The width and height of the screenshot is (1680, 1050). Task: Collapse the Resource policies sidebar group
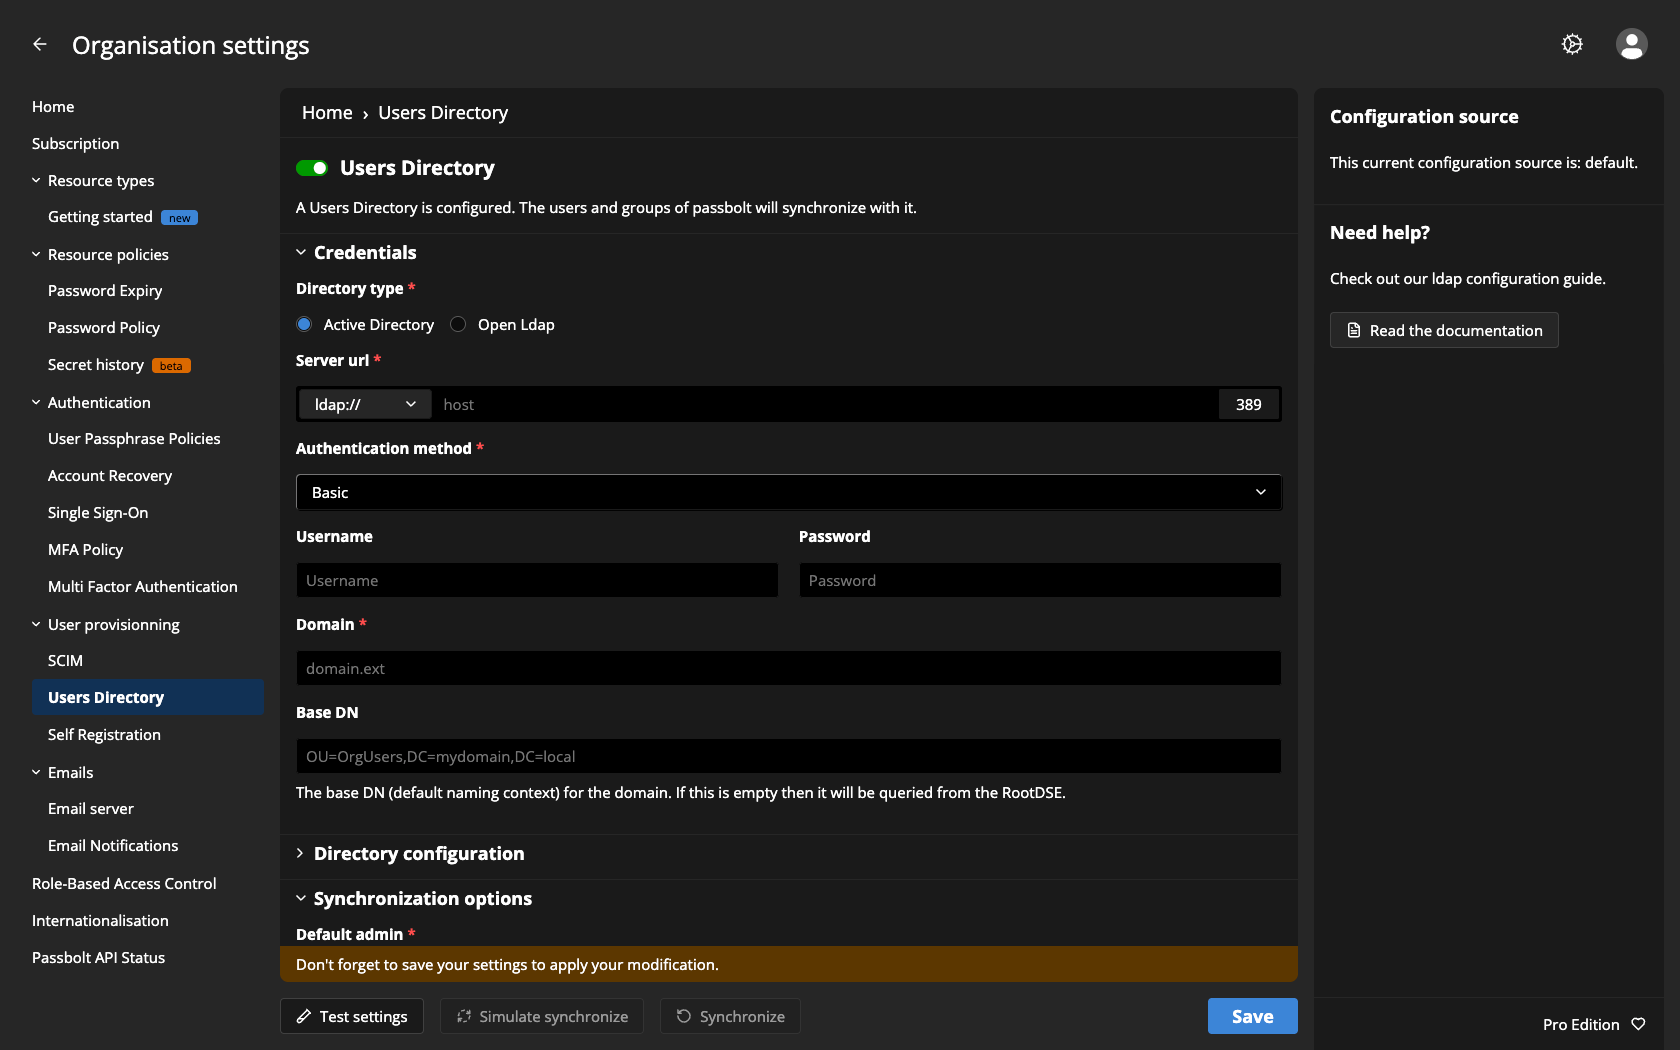tap(36, 255)
